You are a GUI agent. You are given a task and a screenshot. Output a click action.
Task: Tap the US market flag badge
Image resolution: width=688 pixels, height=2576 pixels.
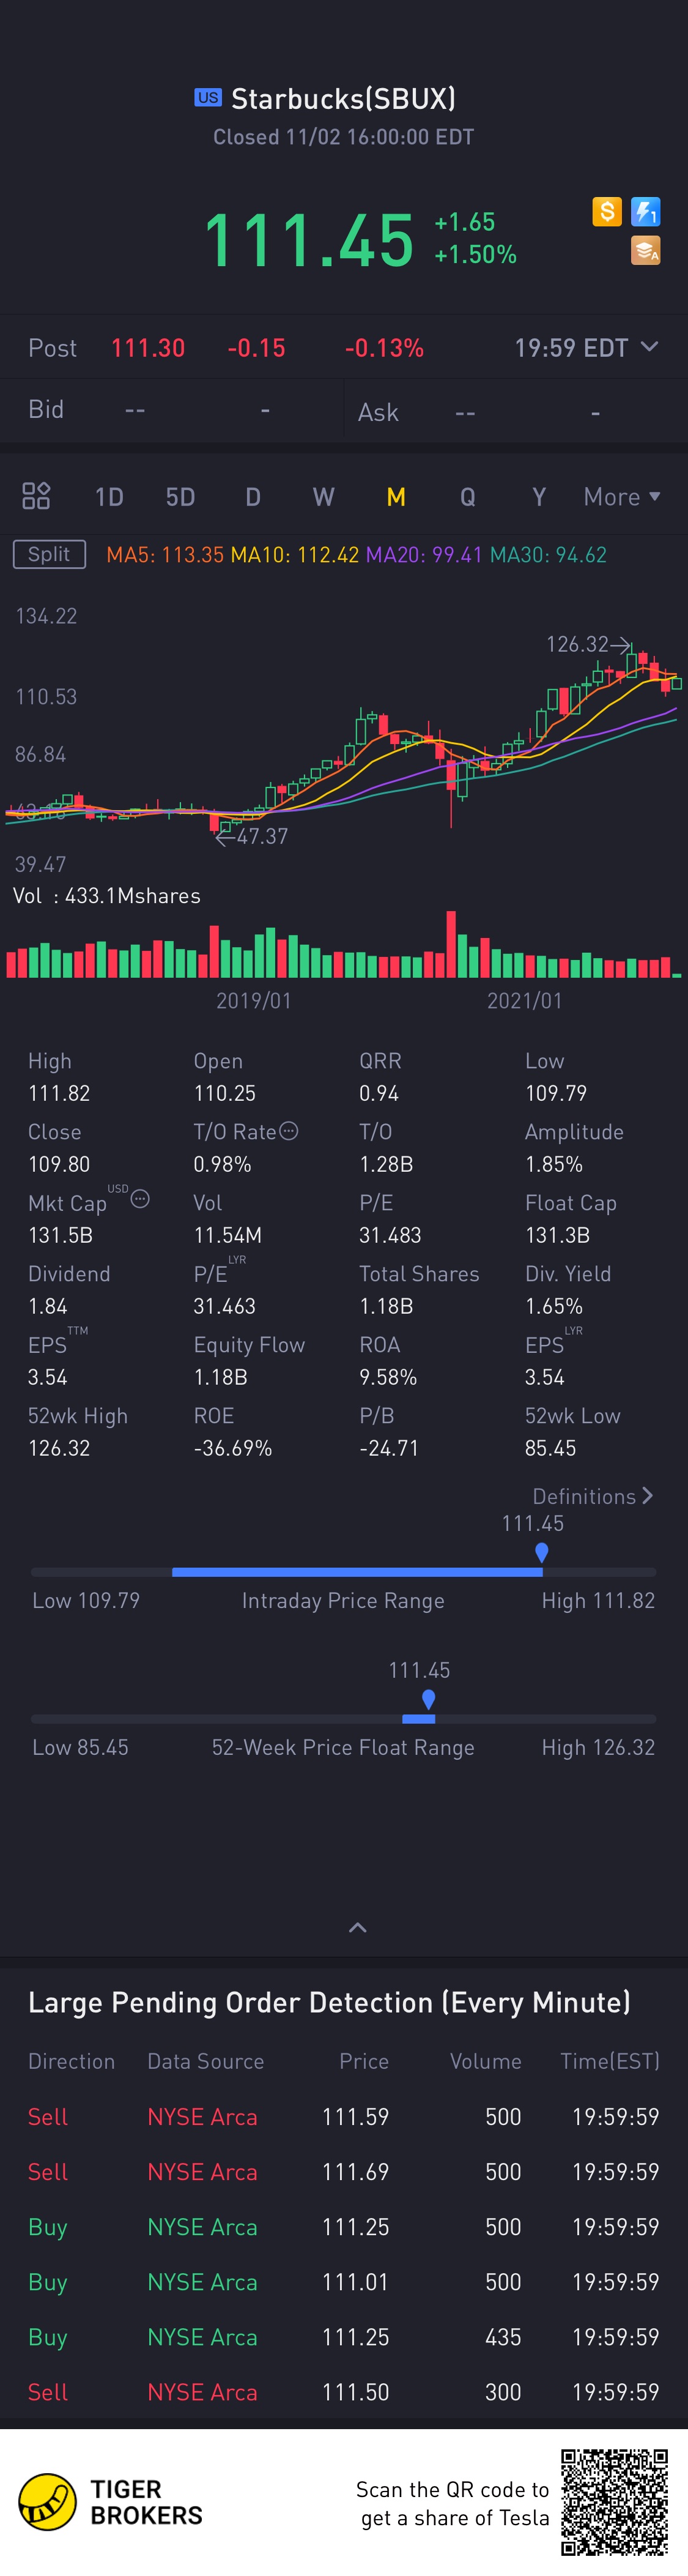[208, 98]
